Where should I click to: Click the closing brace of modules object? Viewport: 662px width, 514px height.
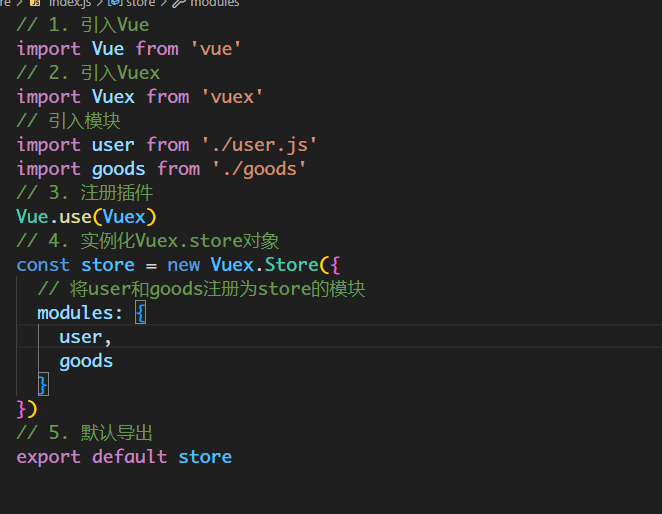[43, 384]
